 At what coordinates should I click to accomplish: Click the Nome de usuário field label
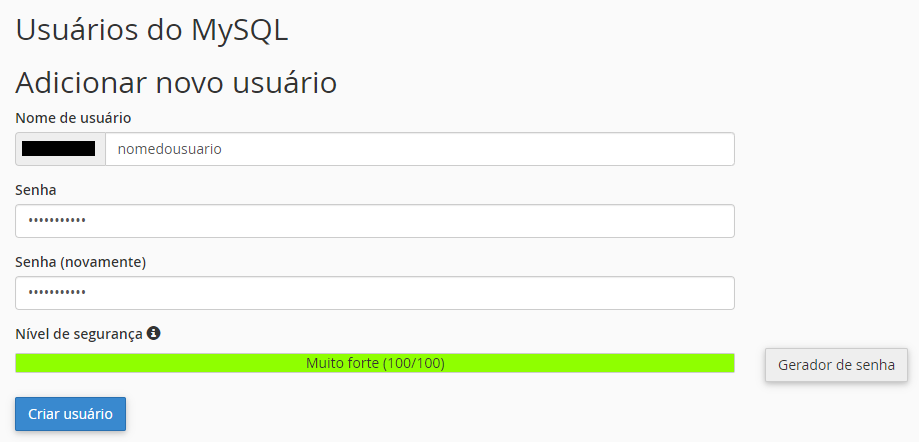pyautogui.click(x=73, y=118)
